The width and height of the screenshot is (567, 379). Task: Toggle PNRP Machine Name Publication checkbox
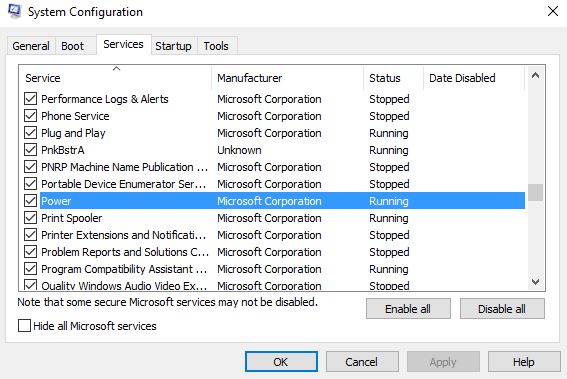30,167
